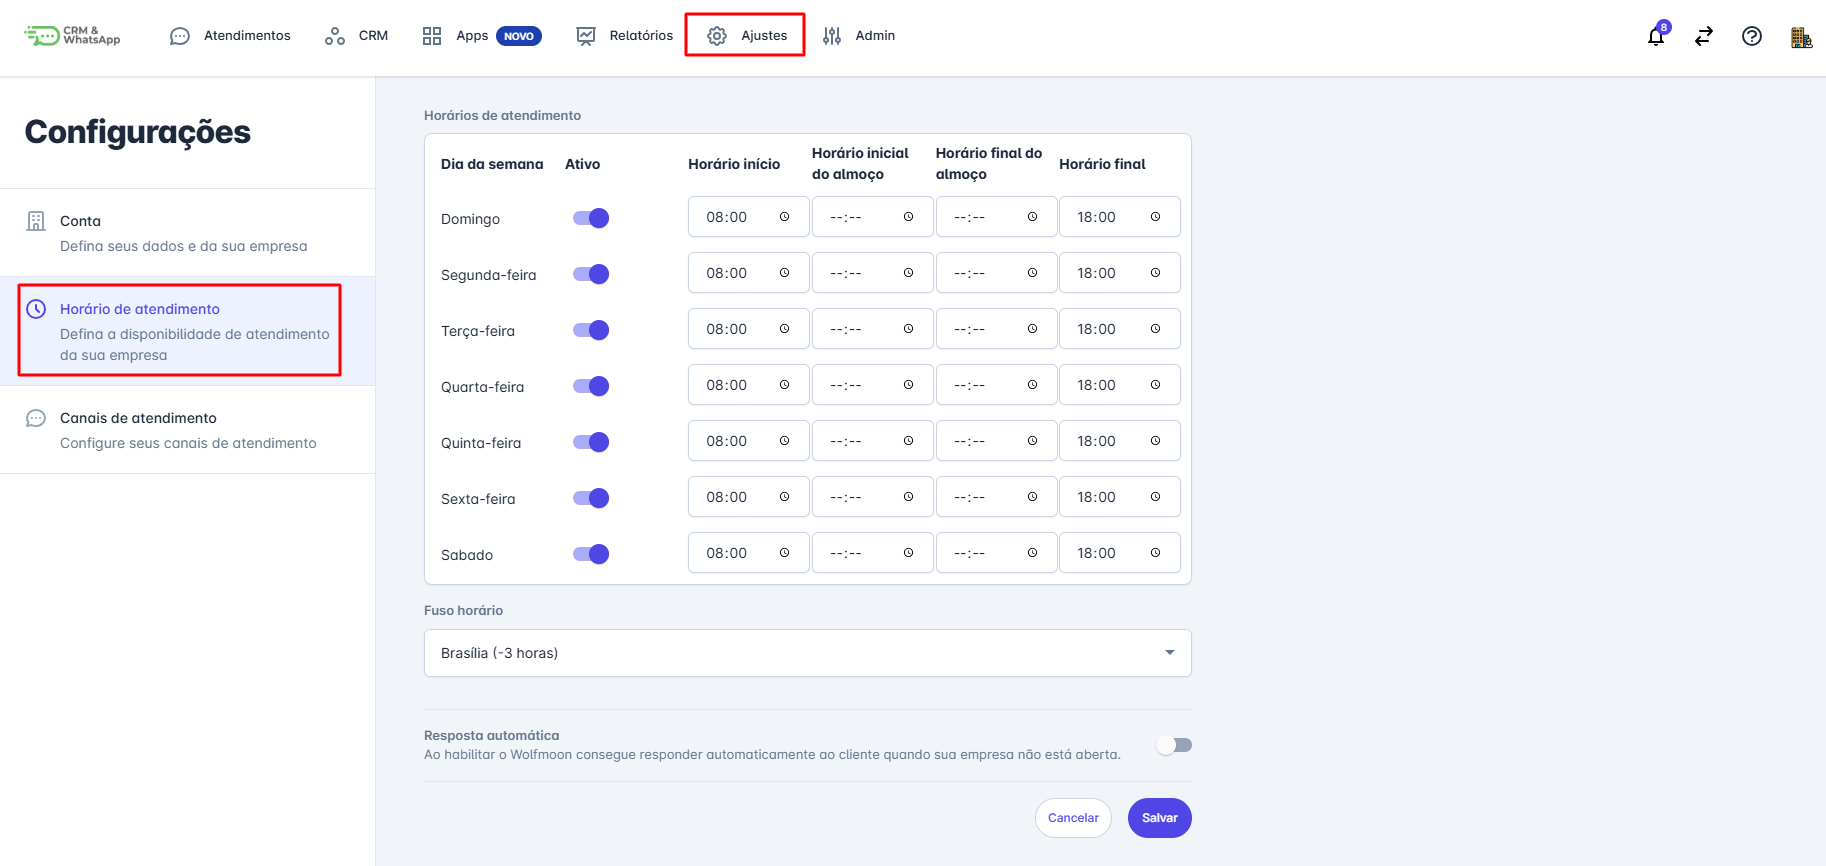Click the swap arrows icon in header

click(x=1704, y=37)
